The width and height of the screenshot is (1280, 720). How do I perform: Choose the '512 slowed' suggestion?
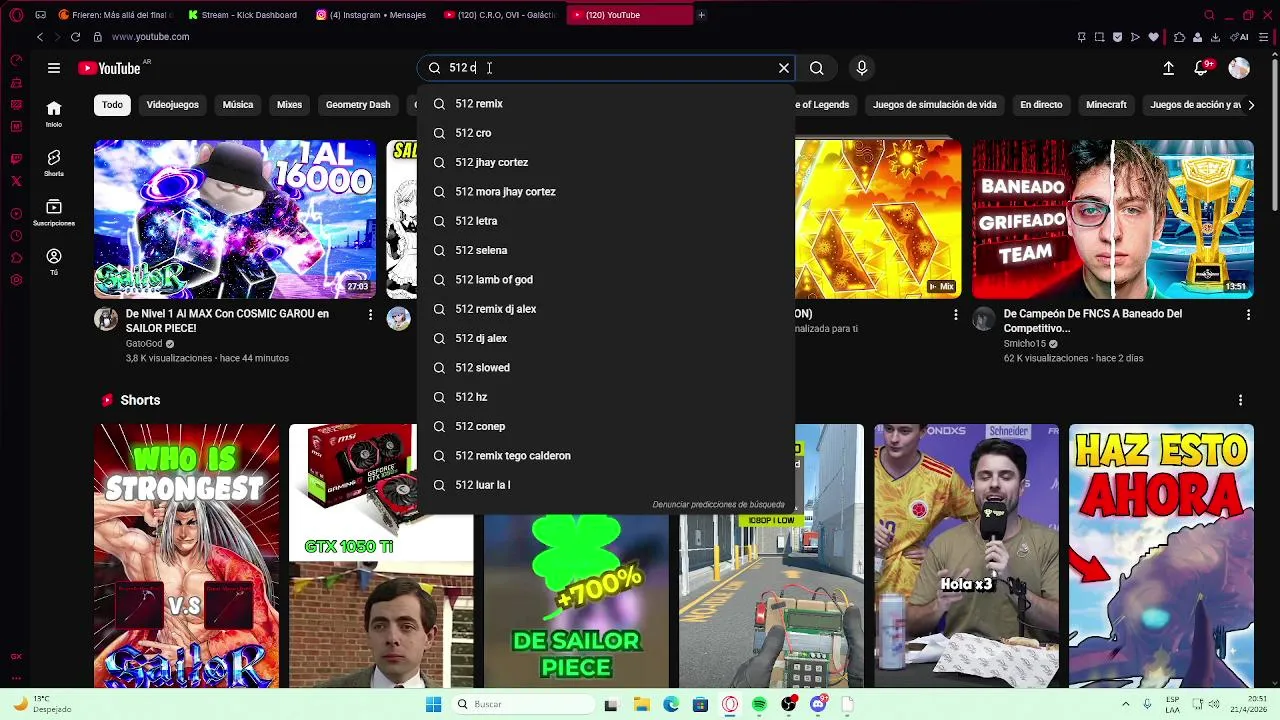click(x=606, y=368)
